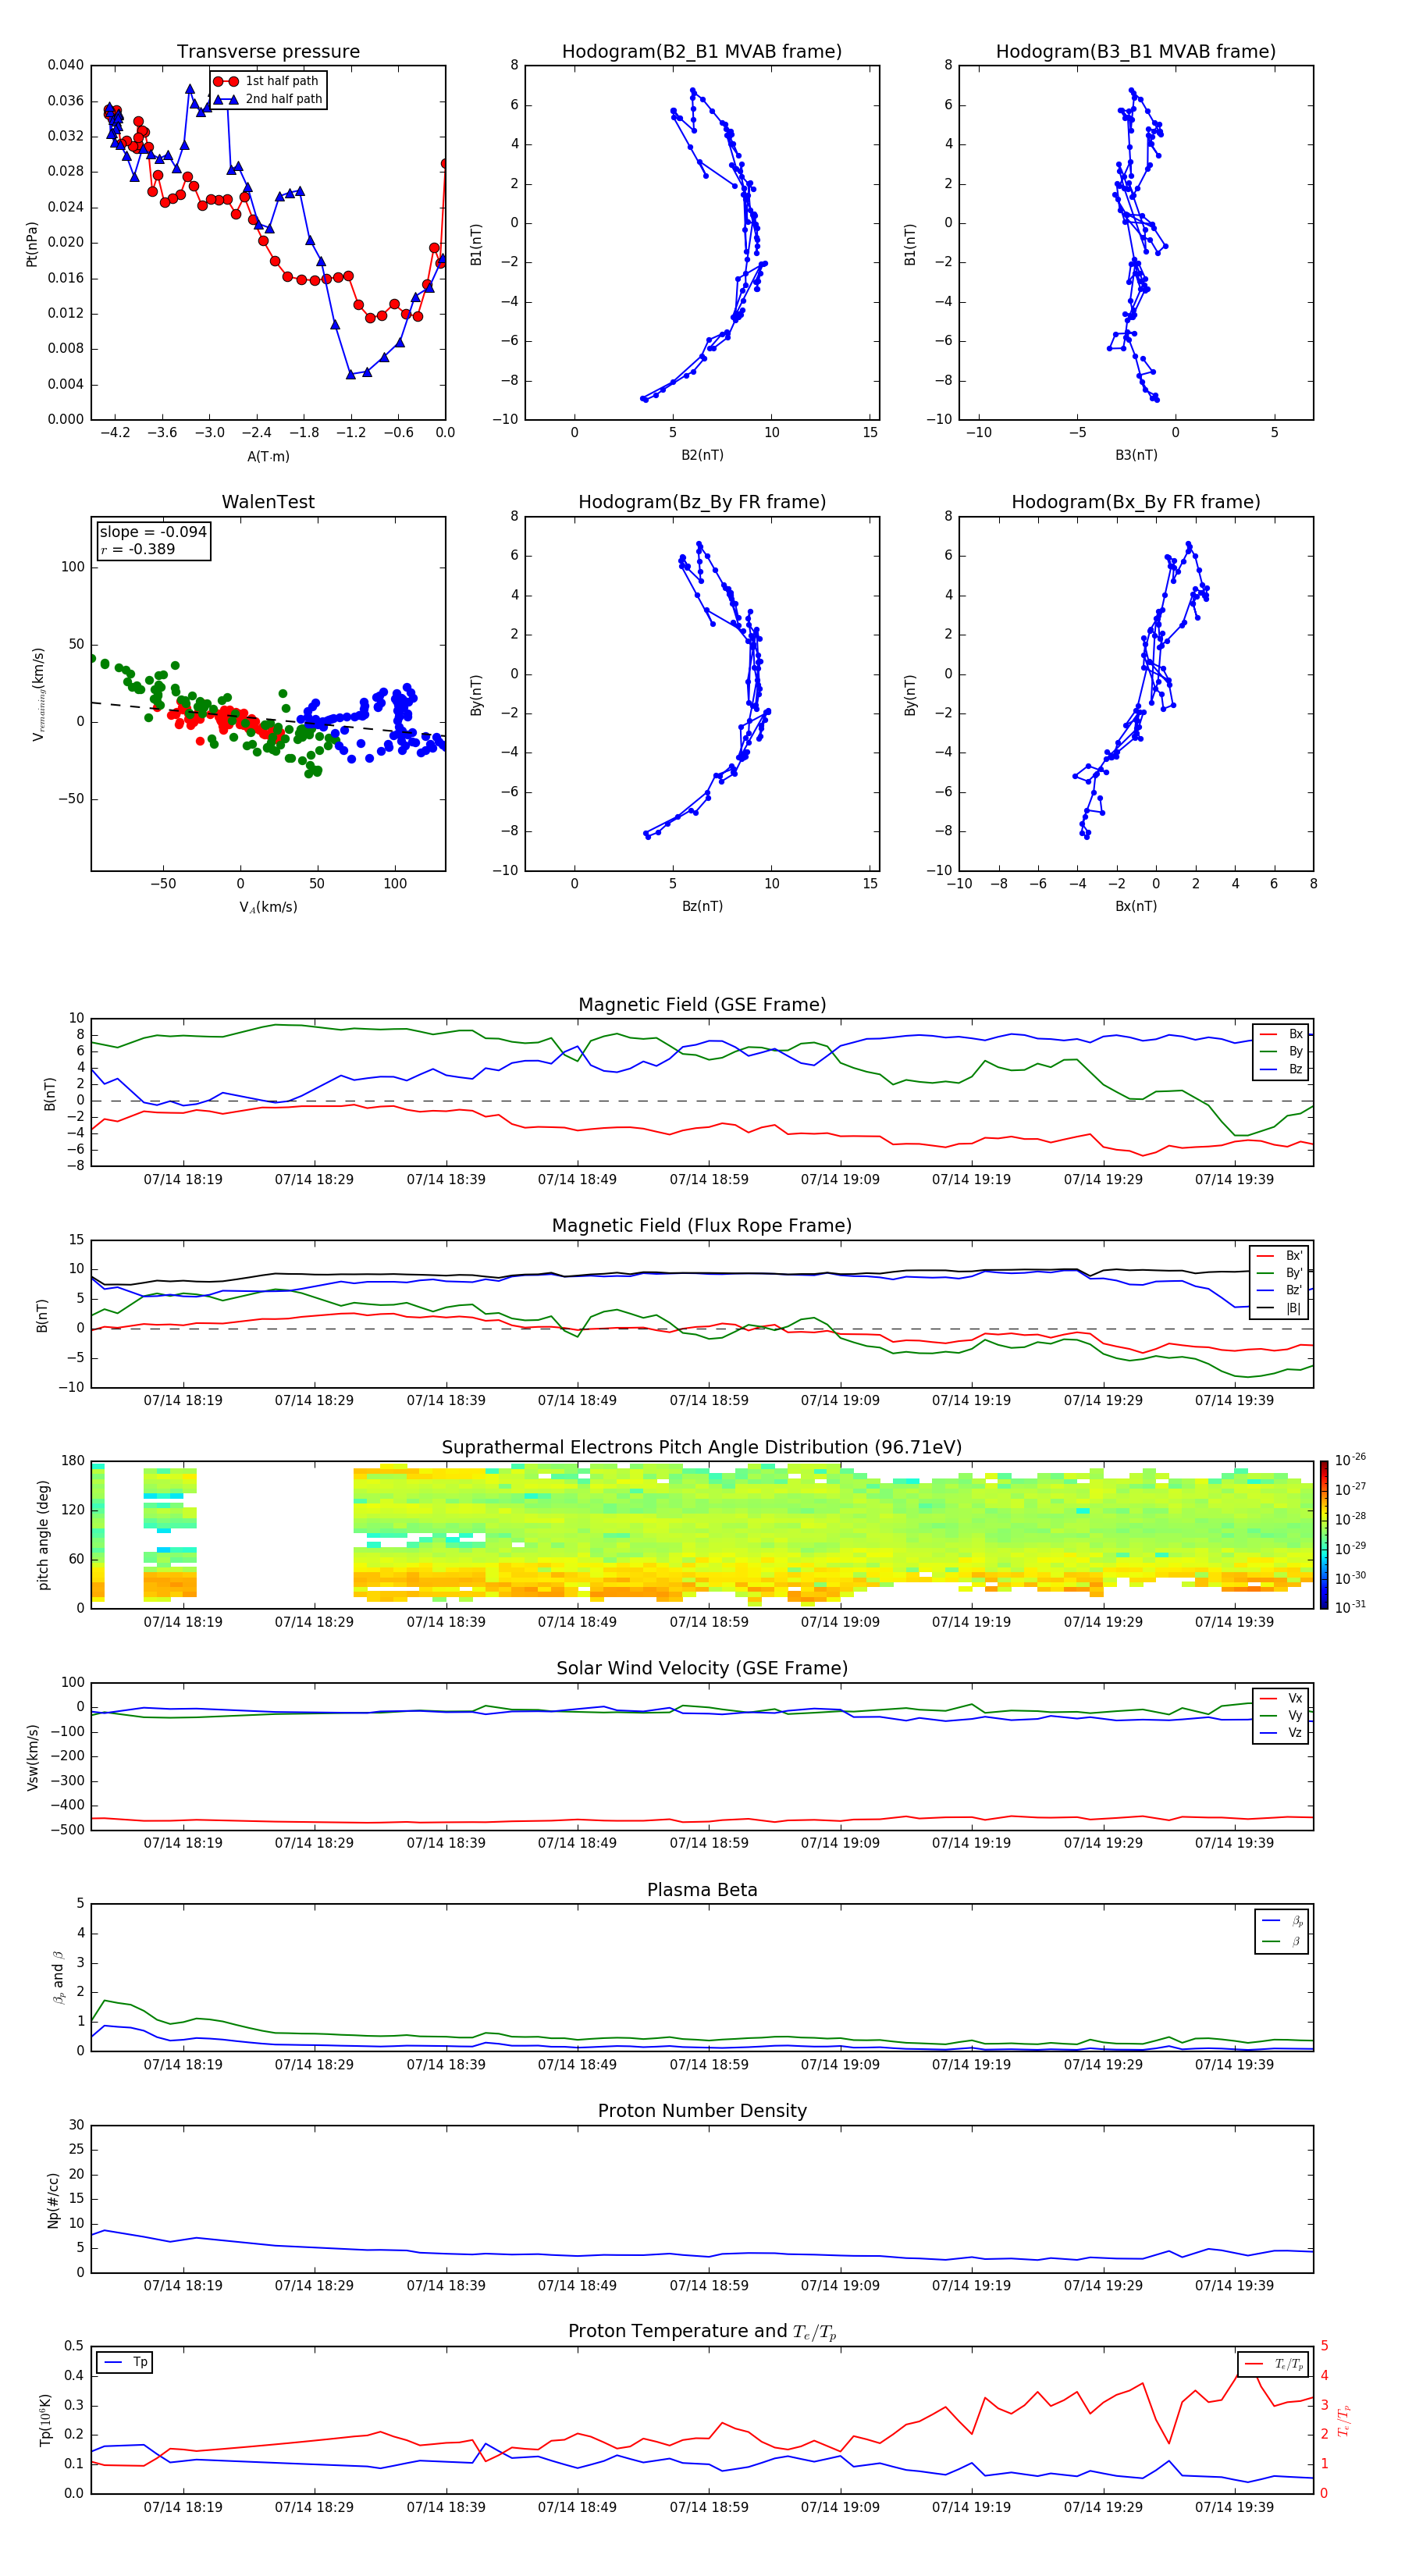Click the pitch angle rainbow colorbar
This screenshot has height=2576, width=1405.
(x=1324, y=1535)
